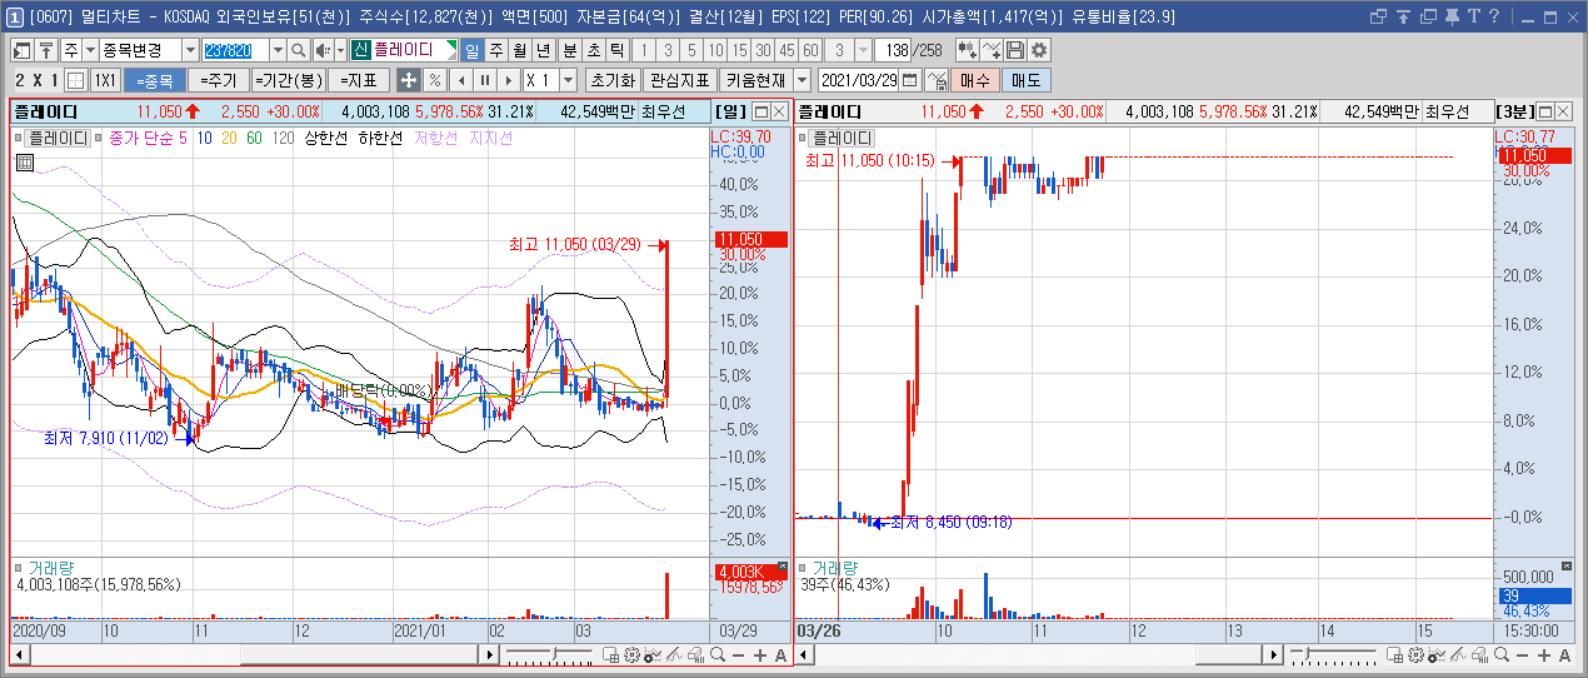Click the right chart's 'A' auto-fit icon

coord(1565,655)
